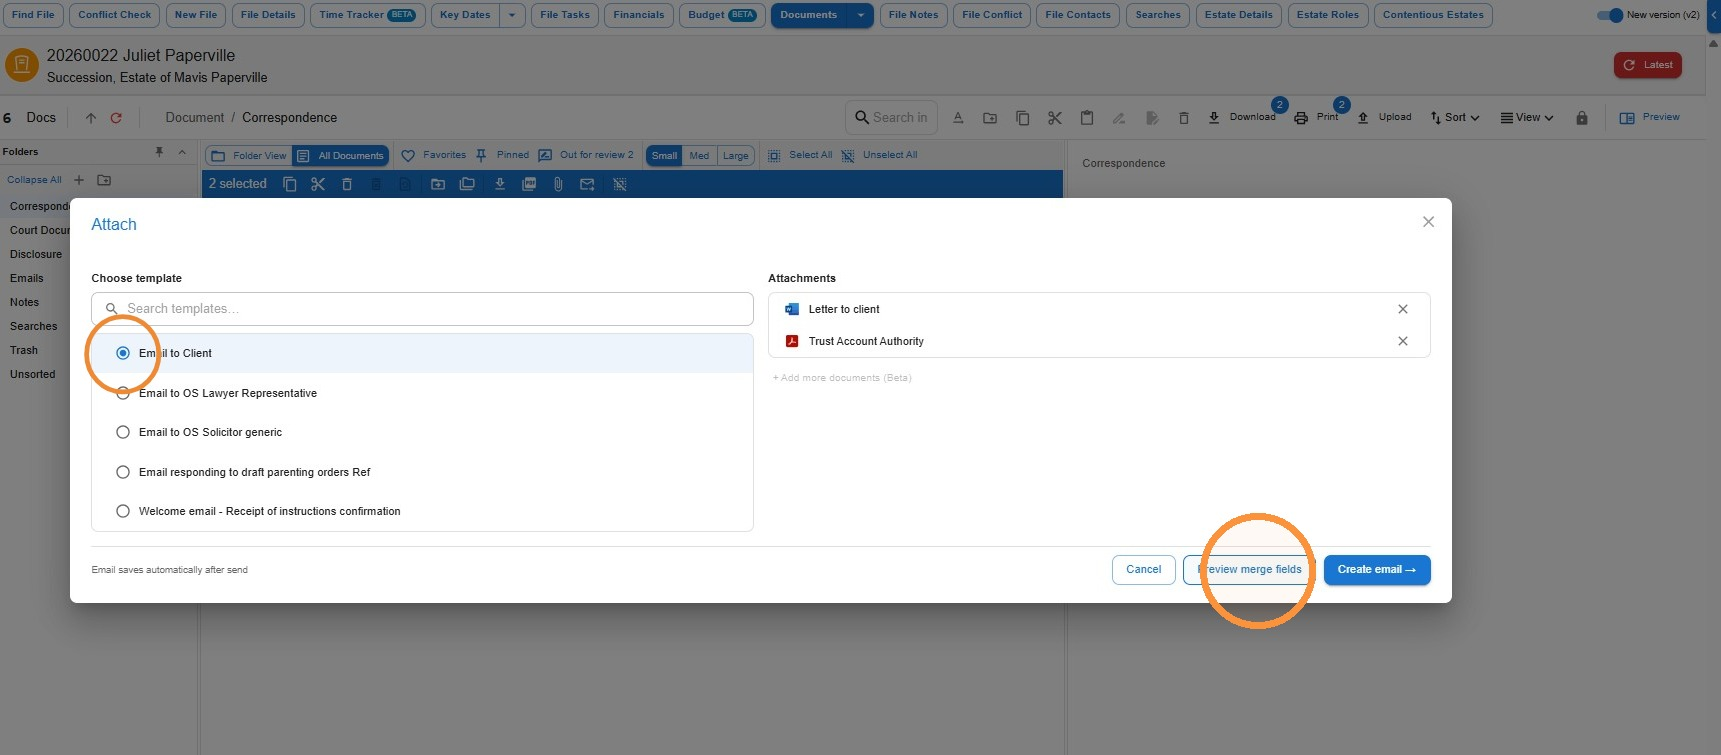This screenshot has height=755, width=1721.
Task: Expand the Key Dates dropdown arrow
Action: click(x=512, y=15)
